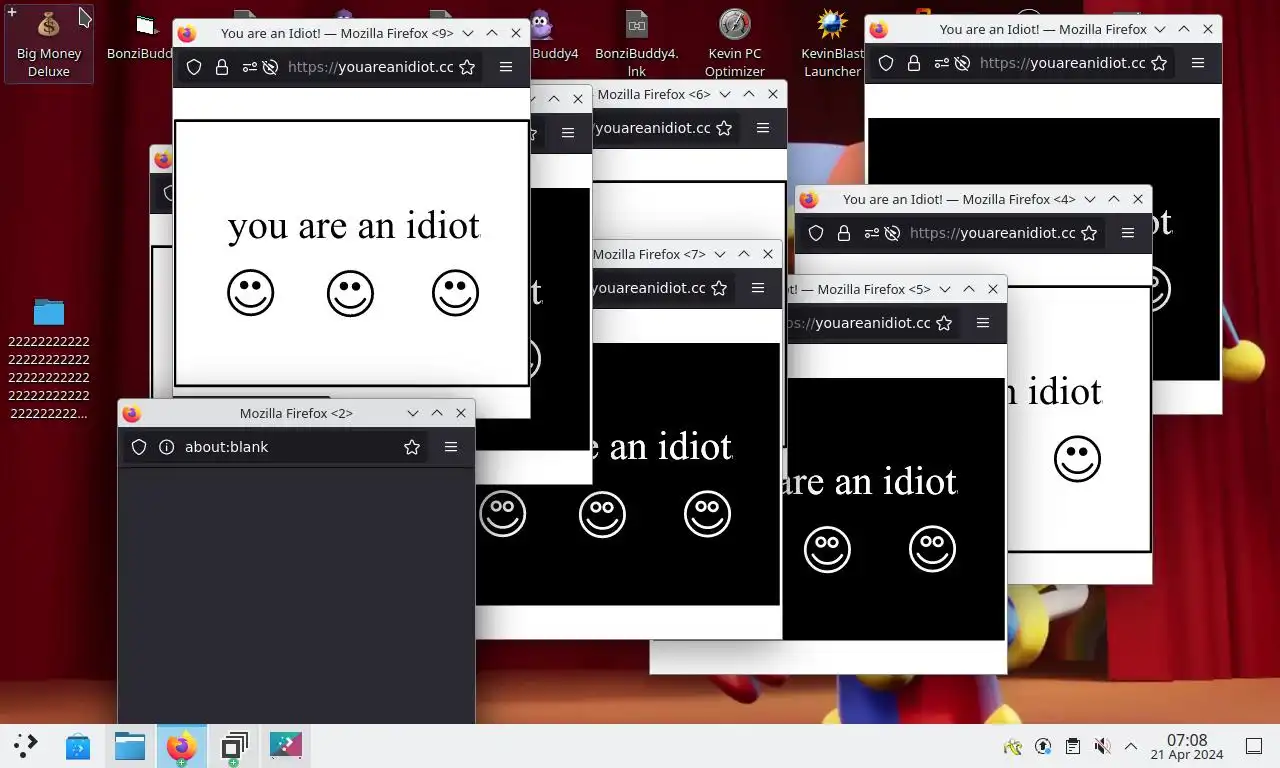Open application menu in Firefox <2> window
This screenshot has height=768, width=1280.
tap(451, 447)
